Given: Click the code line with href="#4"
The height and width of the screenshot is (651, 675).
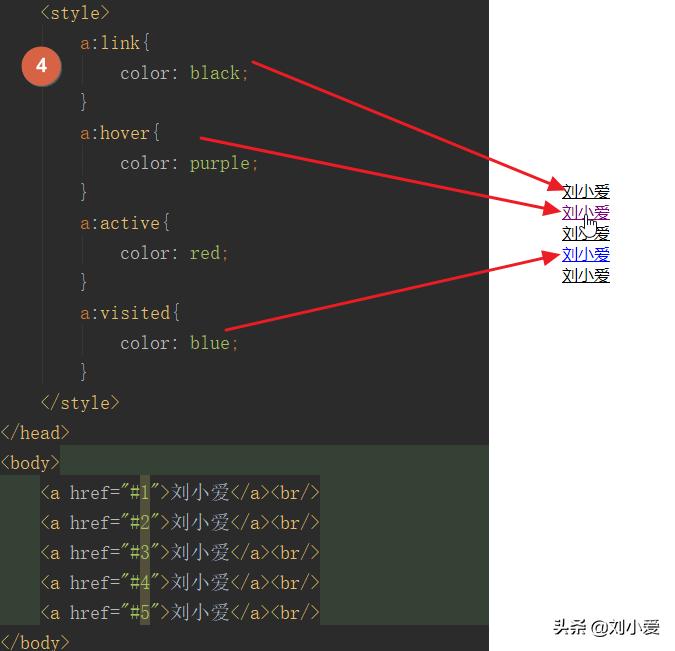Looking at the screenshot, I should click(x=180, y=583).
